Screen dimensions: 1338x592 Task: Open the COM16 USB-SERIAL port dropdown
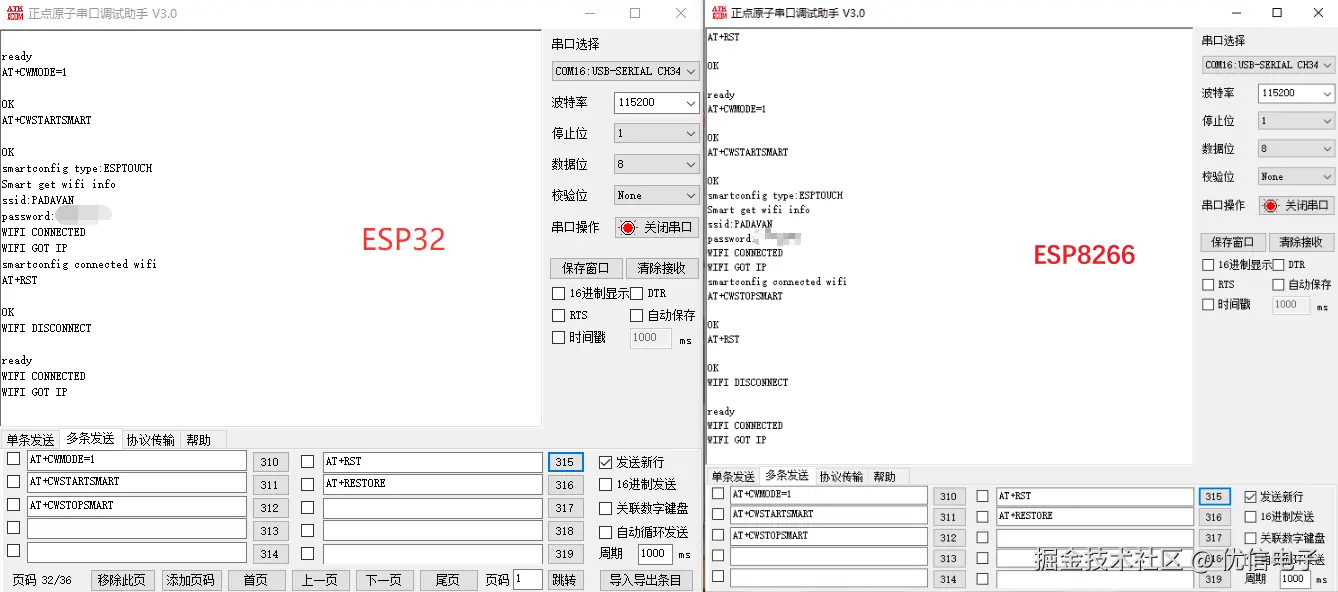click(x=625, y=71)
